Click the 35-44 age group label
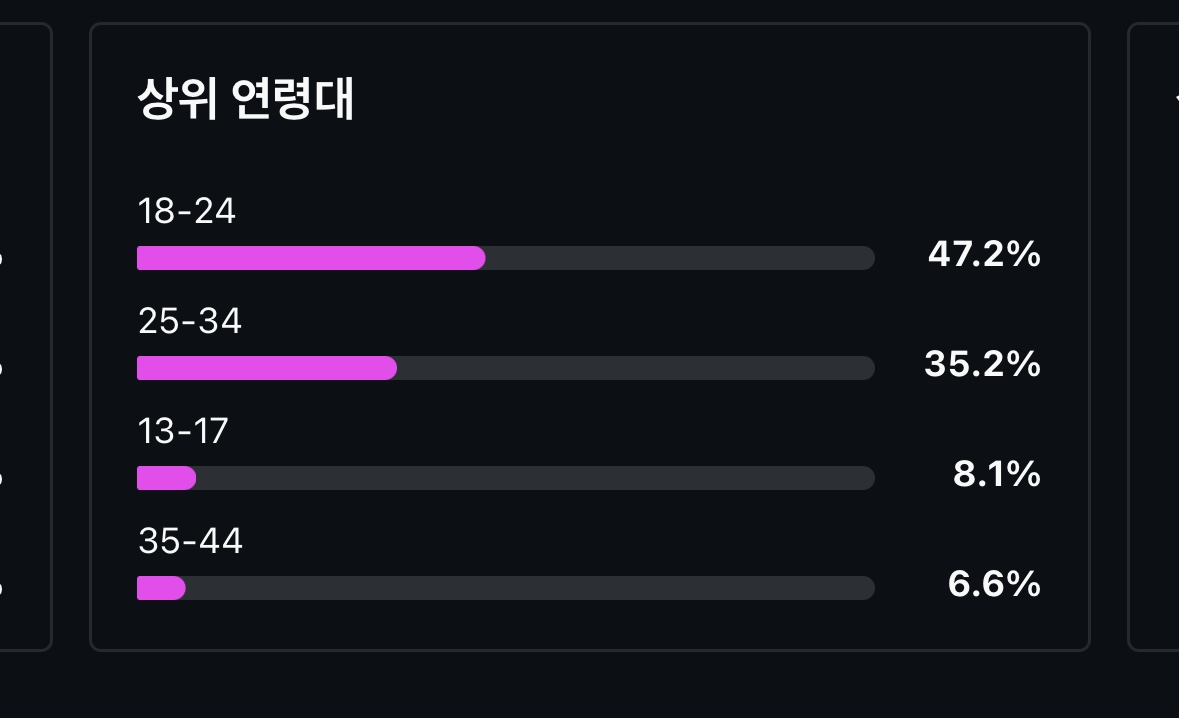Image resolution: width=1179 pixels, height=718 pixels. [x=190, y=541]
